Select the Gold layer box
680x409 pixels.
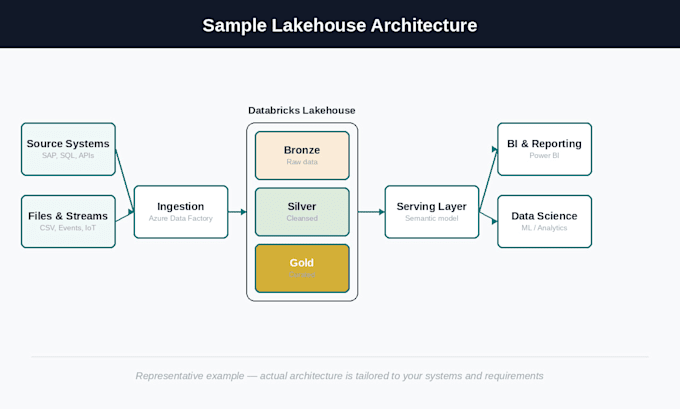coord(302,268)
